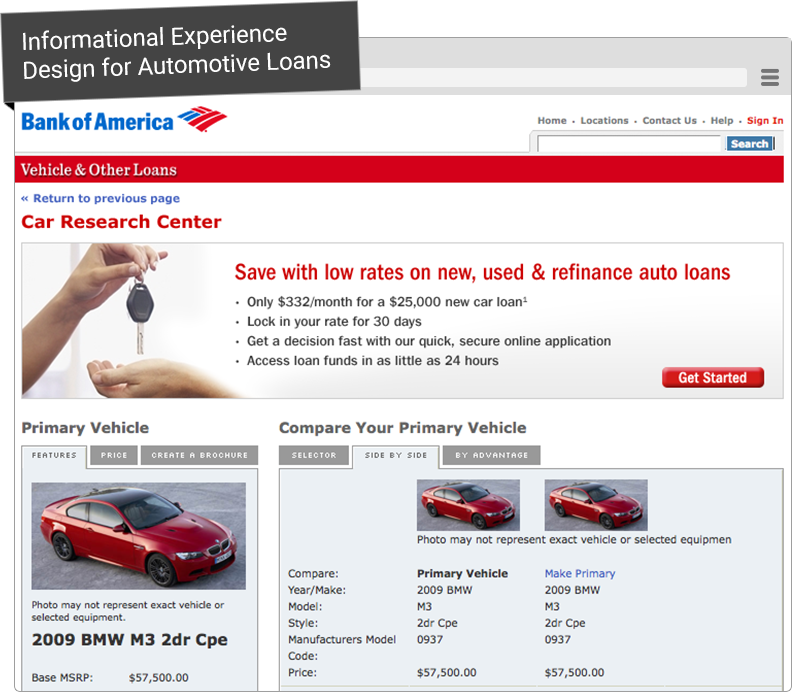Click the 2009 BMW M3 2dr Cpe title
This screenshot has height=692, width=792.
coord(130,640)
